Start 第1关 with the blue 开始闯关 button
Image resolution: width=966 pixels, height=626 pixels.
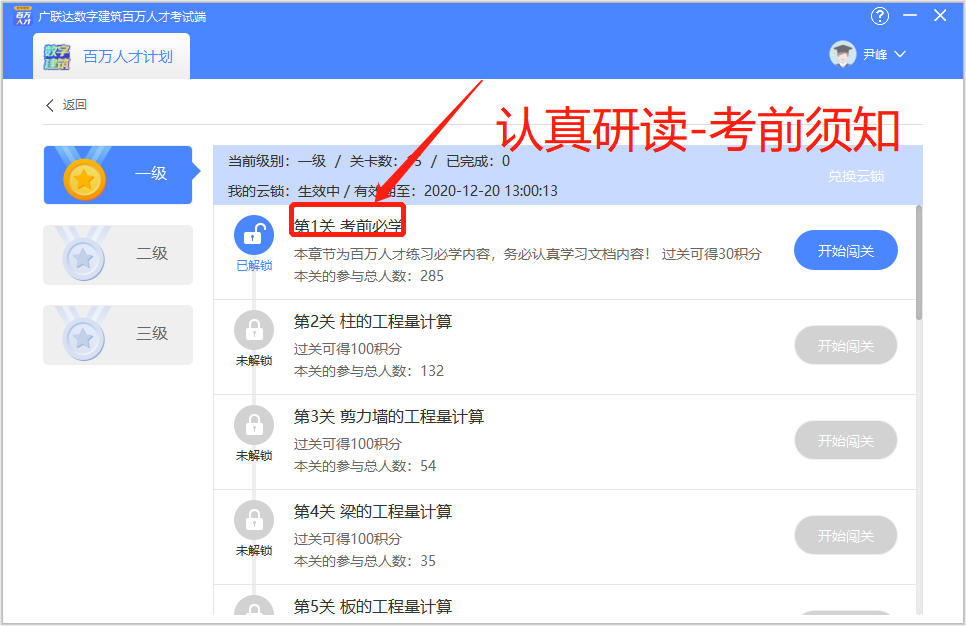[x=846, y=250]
